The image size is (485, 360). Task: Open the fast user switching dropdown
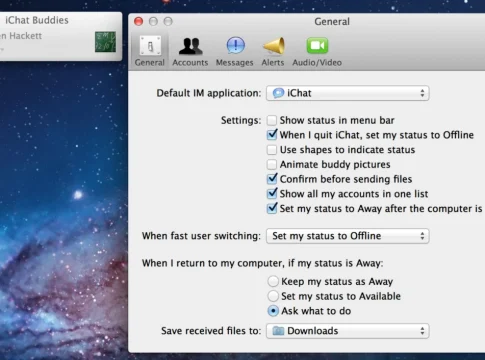click(347, 236)
